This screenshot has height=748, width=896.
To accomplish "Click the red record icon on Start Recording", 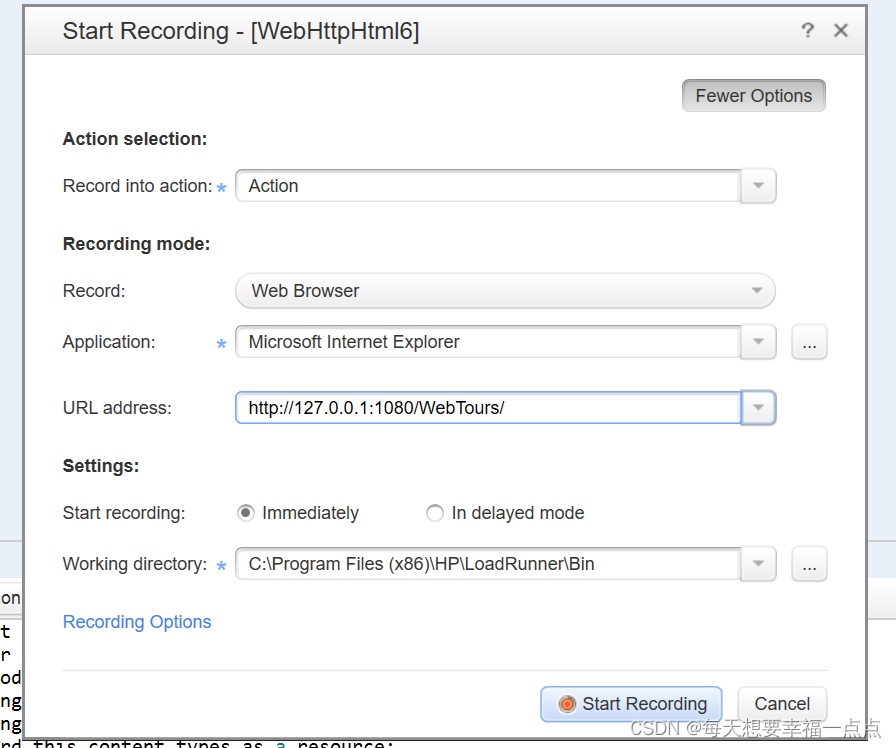I will tap(567, 704).
